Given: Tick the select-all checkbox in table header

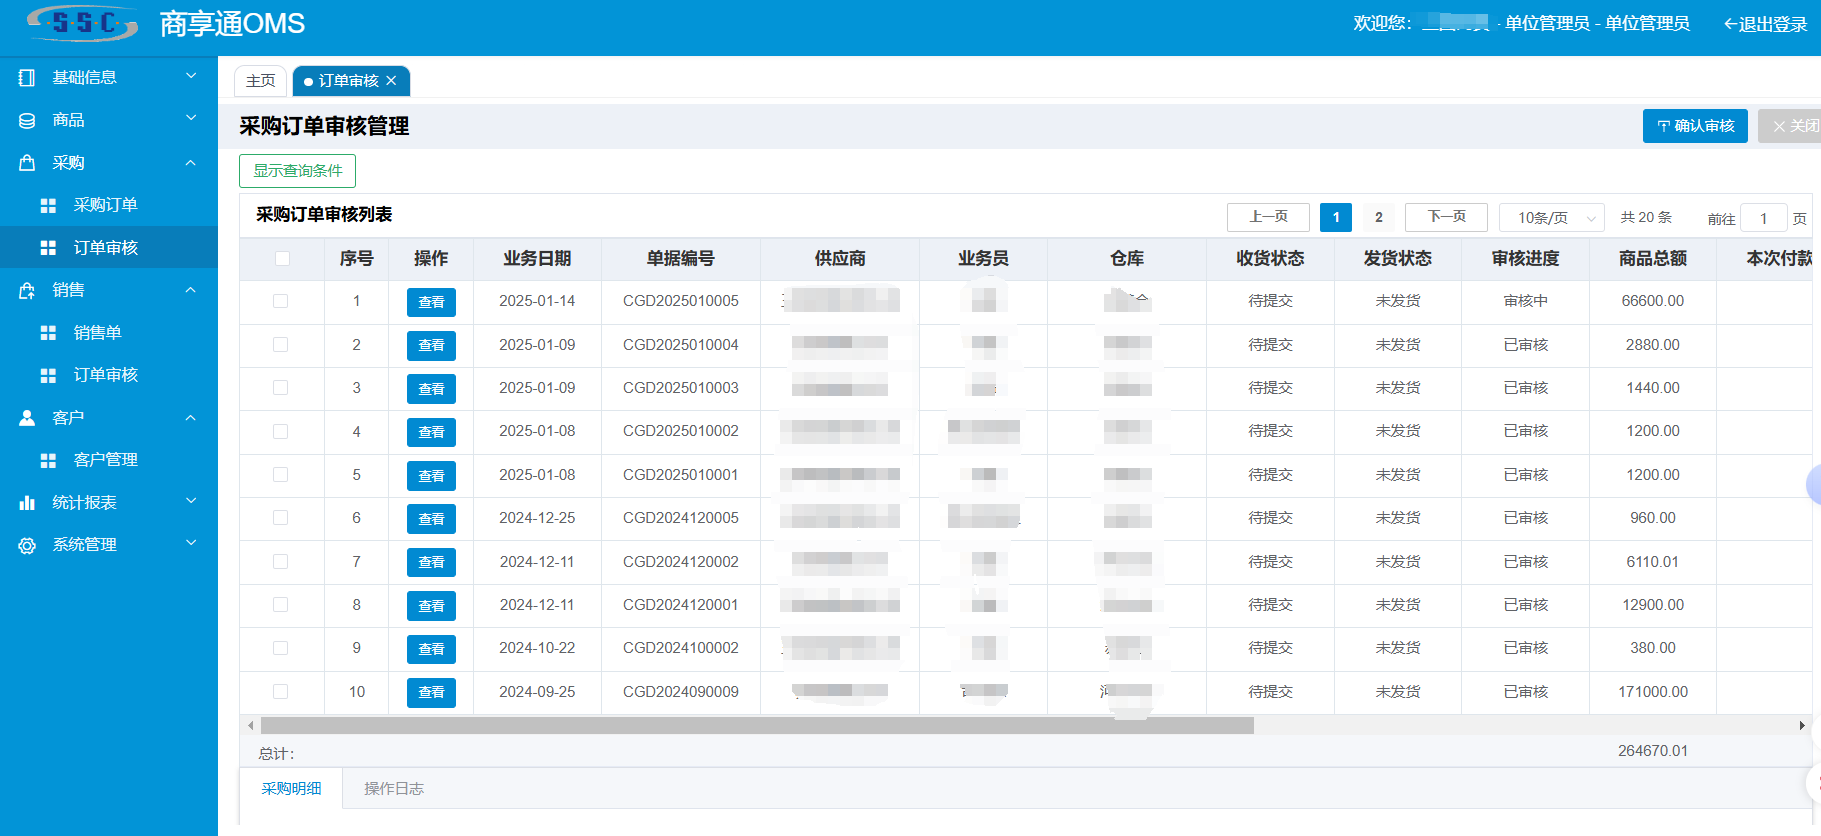Looking at the screenshot, I should point(282,259).
